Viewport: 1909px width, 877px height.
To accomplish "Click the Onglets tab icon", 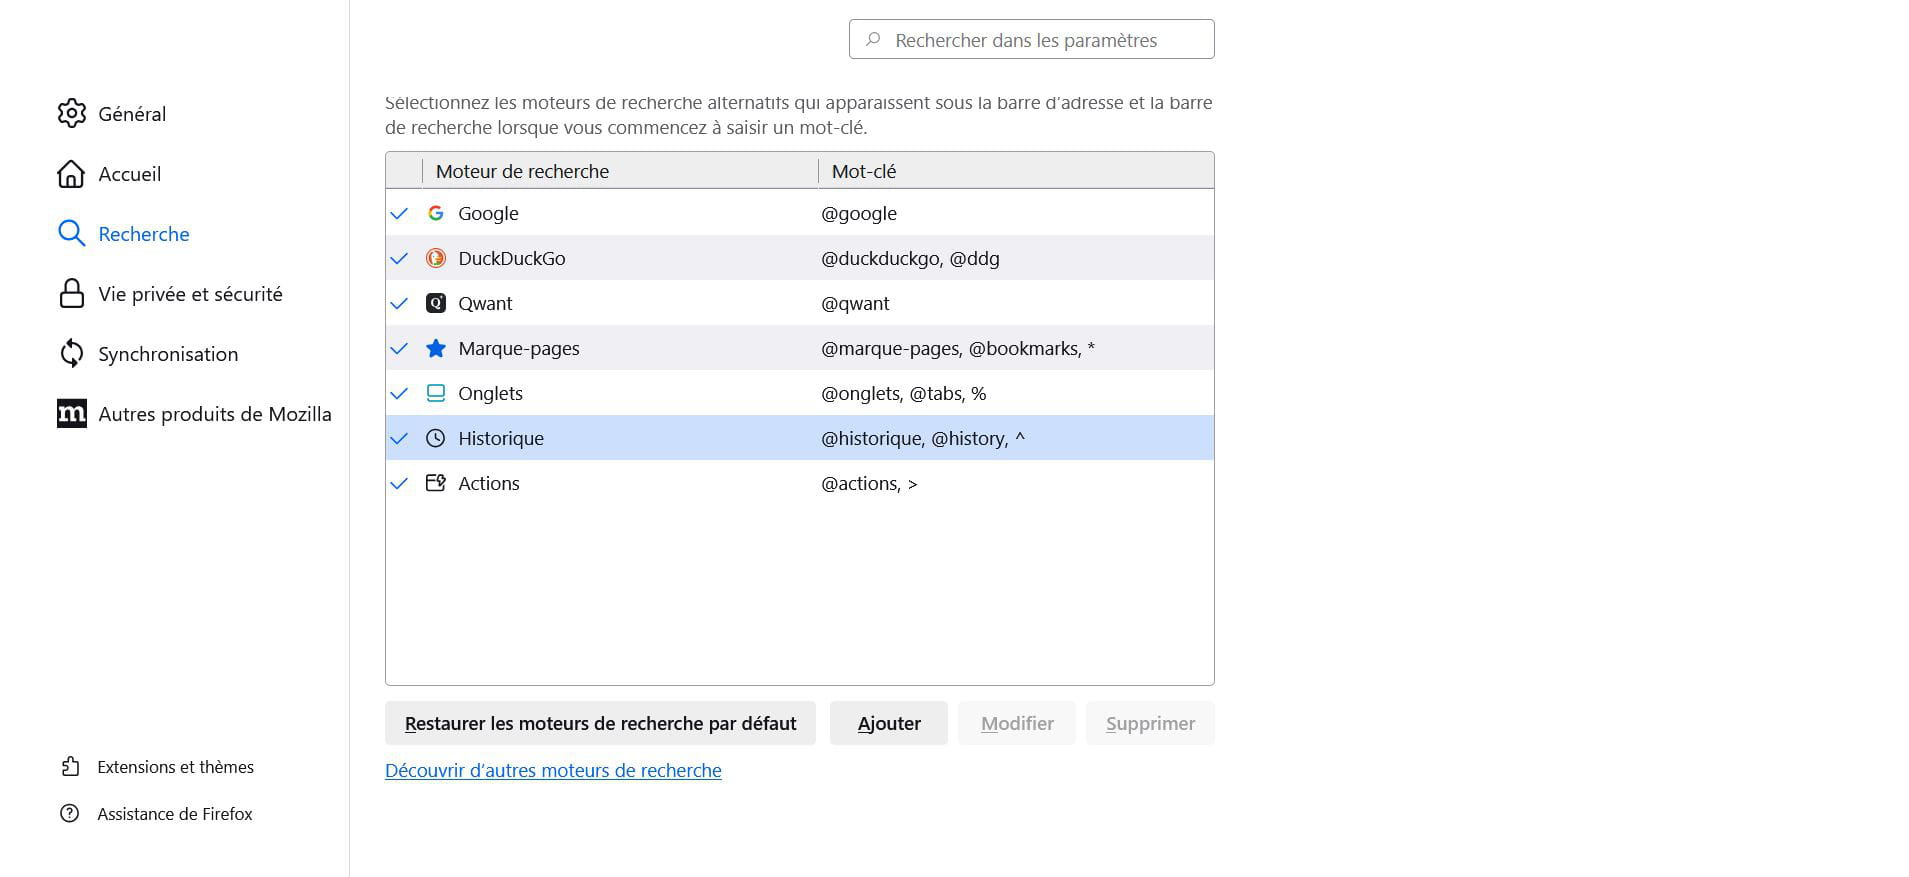I will coord(435,393).
